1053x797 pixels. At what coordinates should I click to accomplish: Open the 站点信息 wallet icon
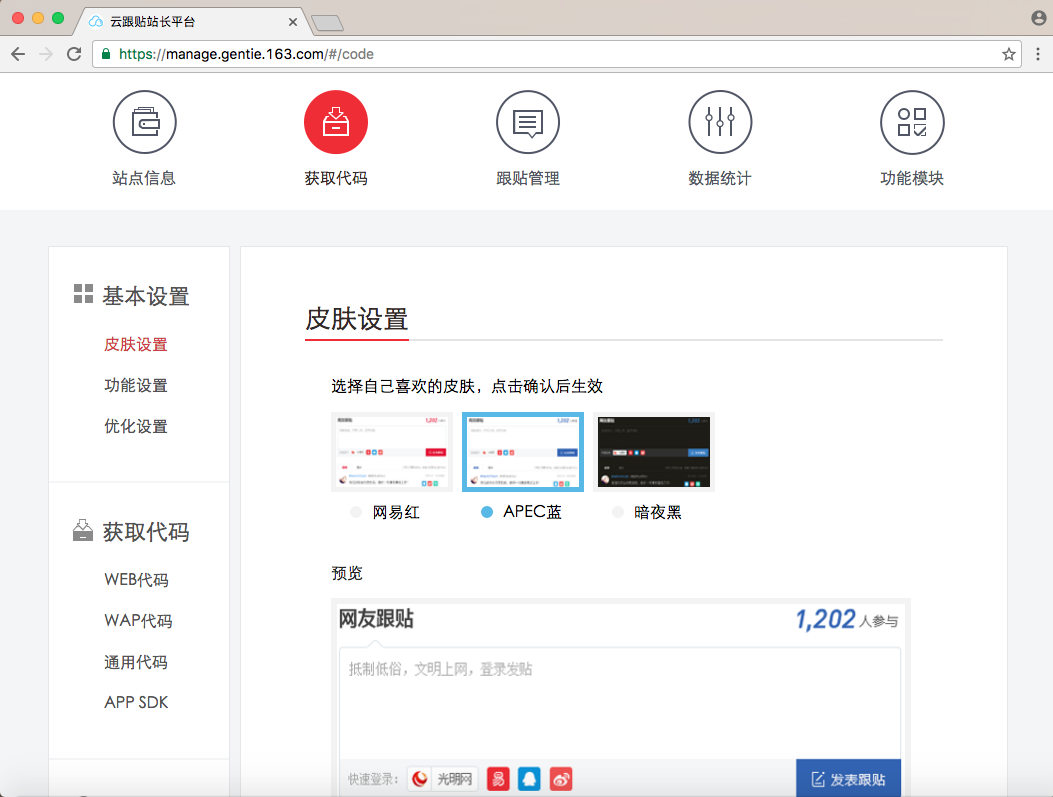145,122
